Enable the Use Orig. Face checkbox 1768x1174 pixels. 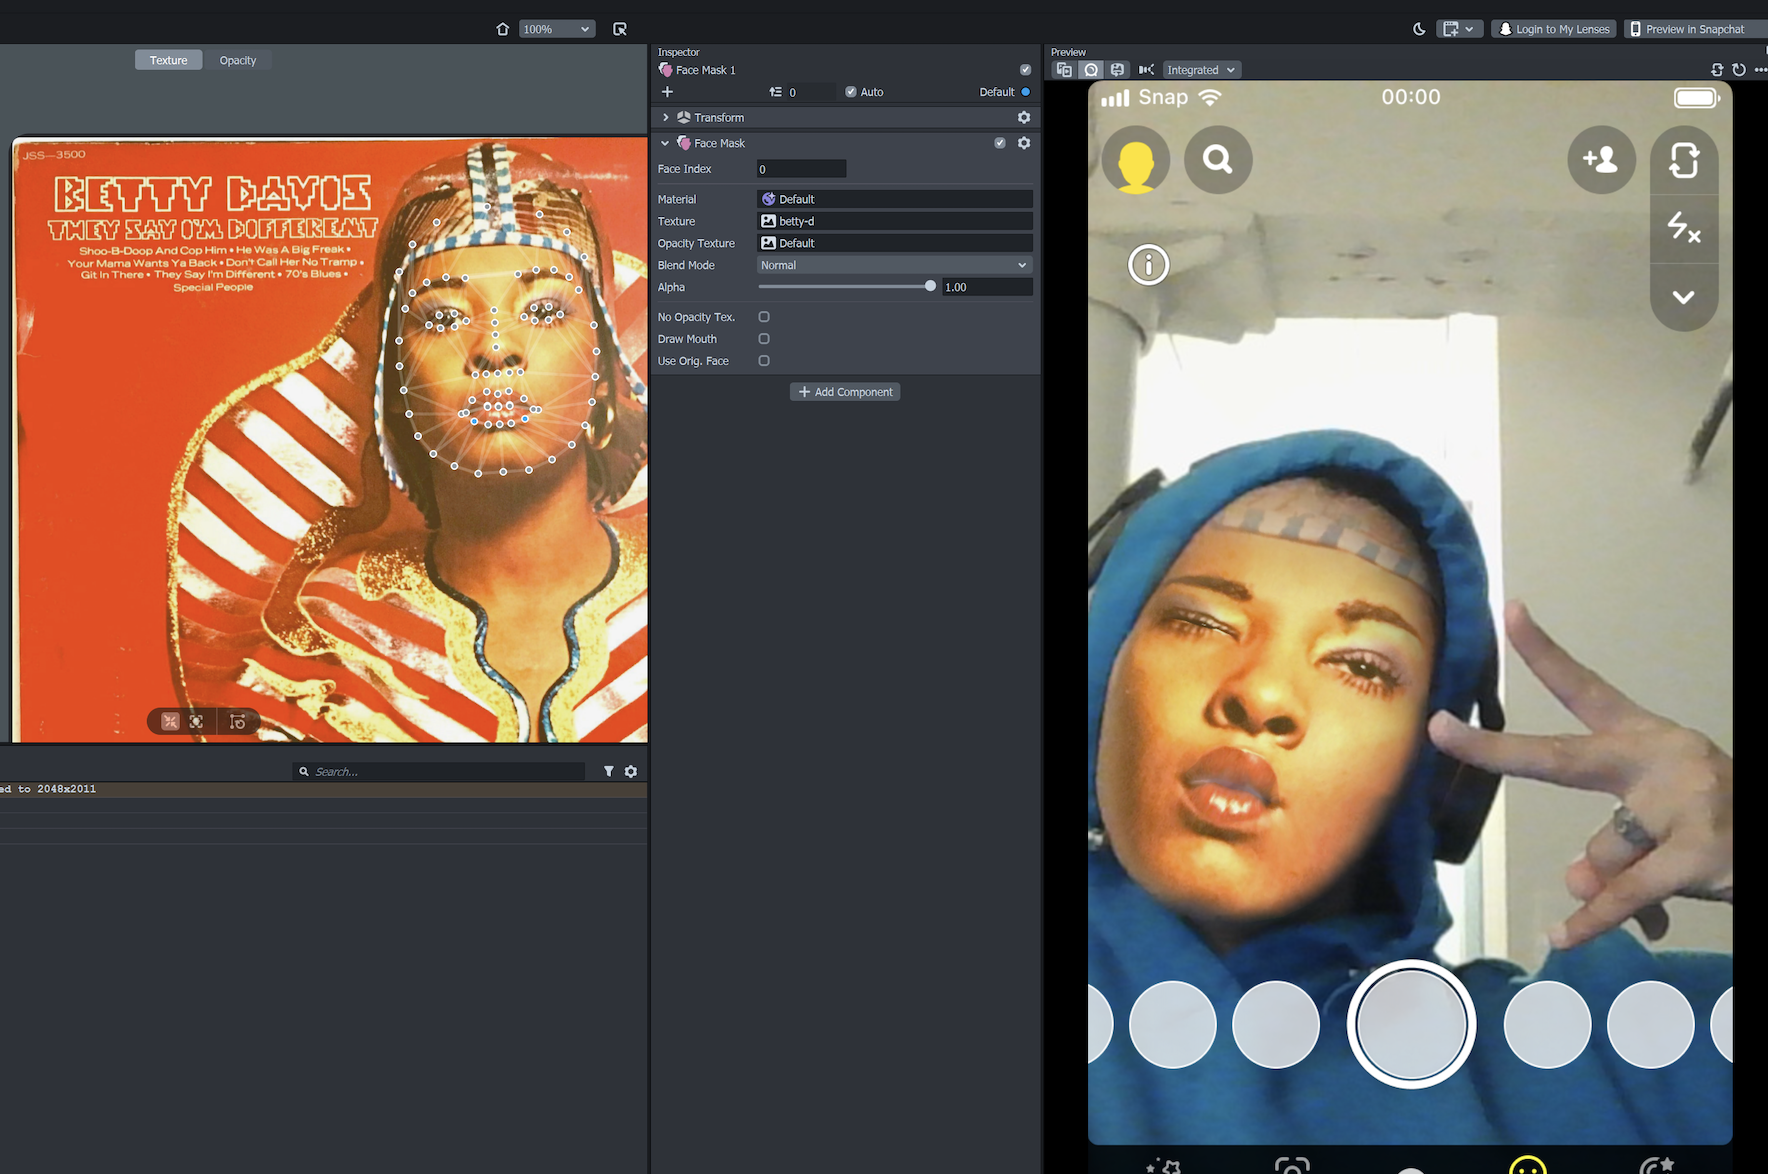click(764, 361)
